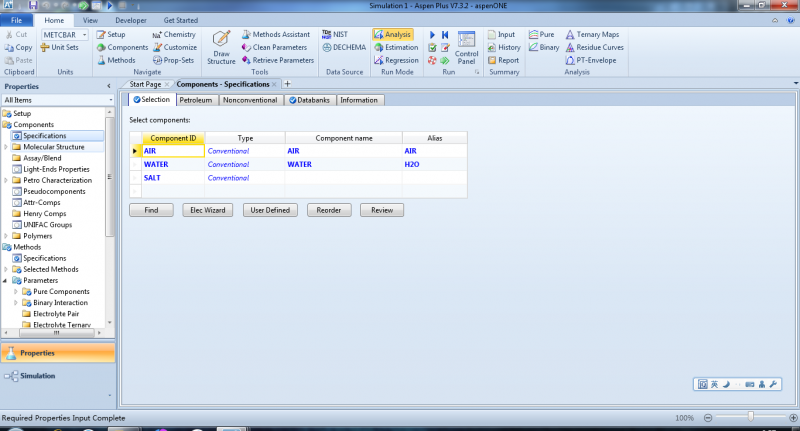Click Copy in the Clipboard group
800x431 pixels.
pyautogui.click(x=18, y=47)
